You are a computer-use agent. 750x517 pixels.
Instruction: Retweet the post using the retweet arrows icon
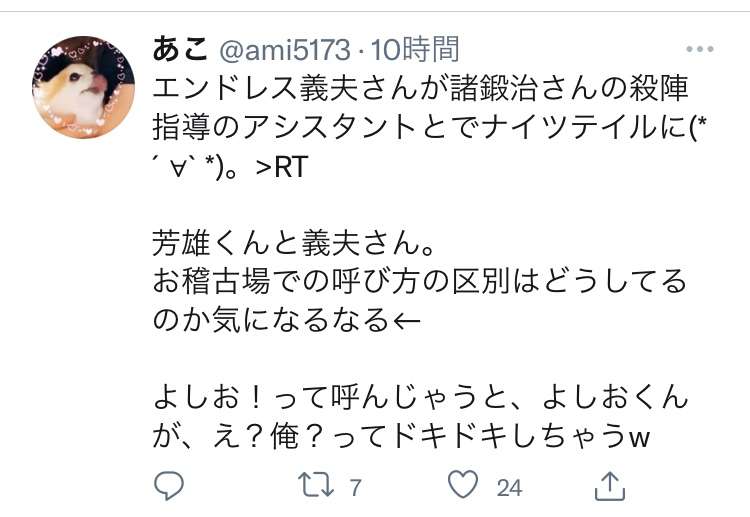(x=316, y=485)
